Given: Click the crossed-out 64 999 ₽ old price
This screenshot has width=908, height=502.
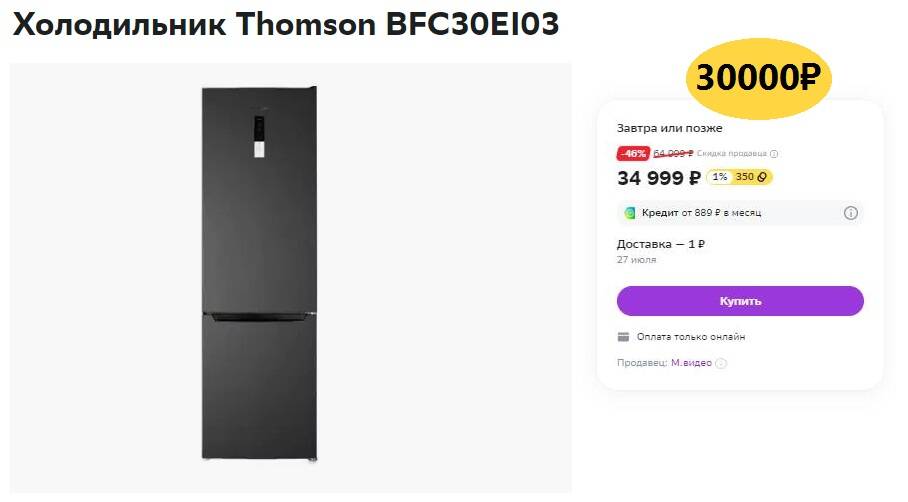Looking at the screenshot, I should [x=673, y=154].
